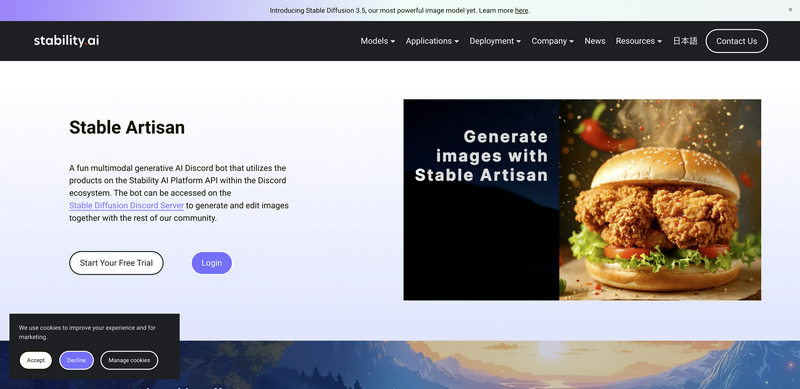
Task: Click the 'We use cookies' notice text
Action: coord(87,332)
